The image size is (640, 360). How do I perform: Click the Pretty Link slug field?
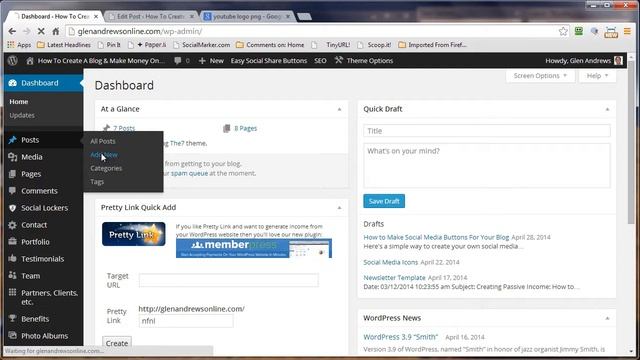(186, 321)
